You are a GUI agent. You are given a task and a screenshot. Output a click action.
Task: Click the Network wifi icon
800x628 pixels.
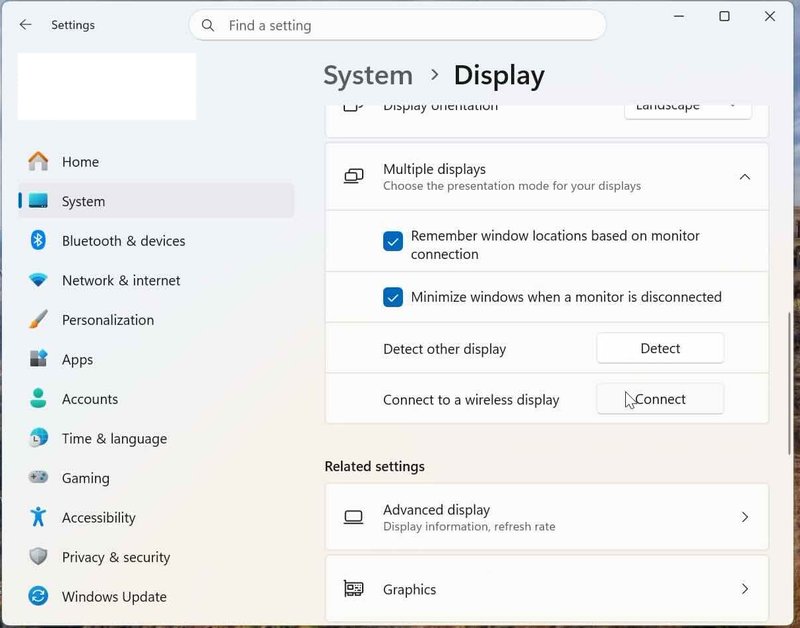[x=38, y=280]
